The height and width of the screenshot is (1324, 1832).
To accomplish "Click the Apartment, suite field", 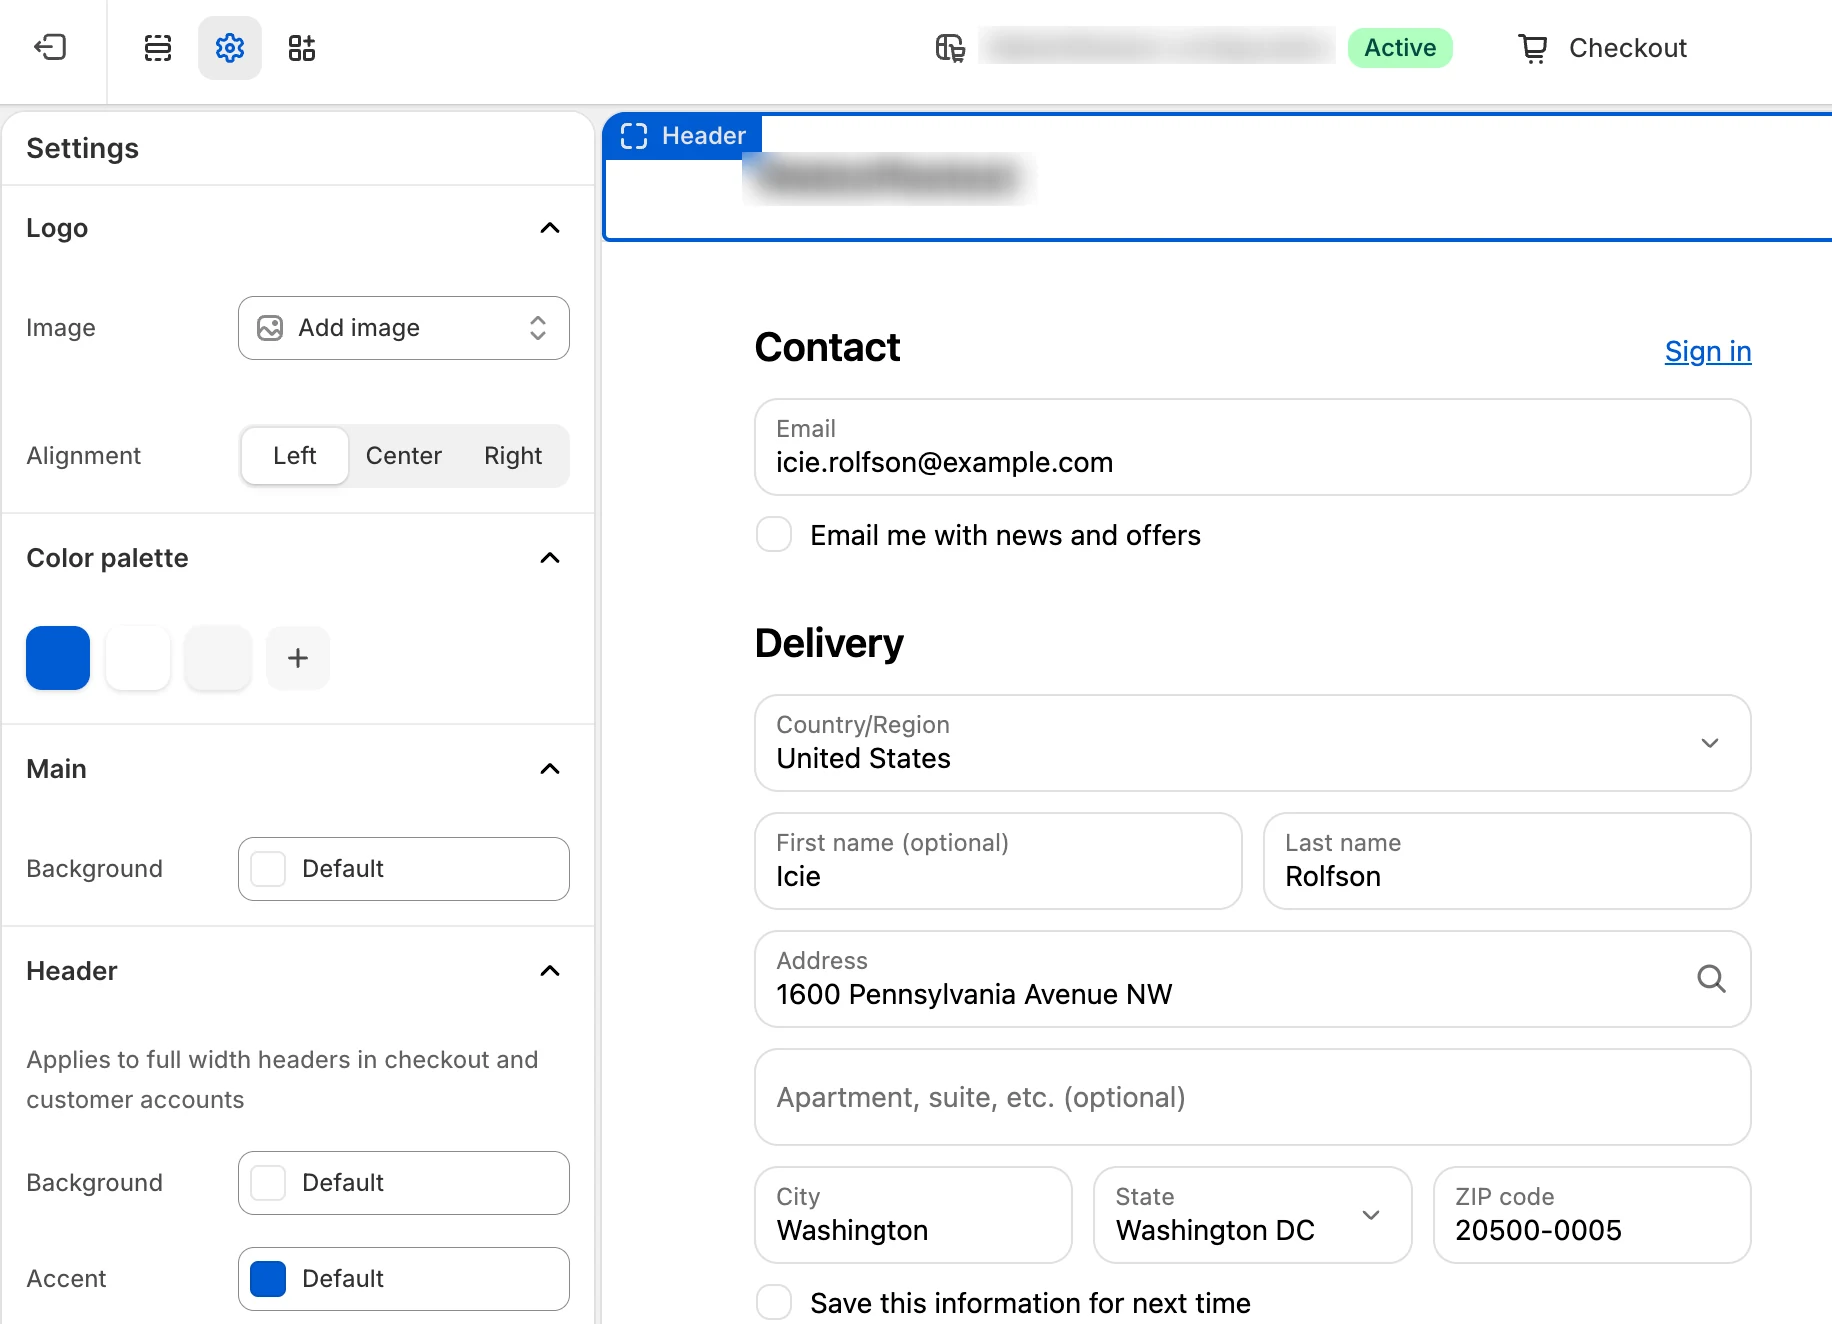I will pyautogui.click(x=1253, y=1097).
